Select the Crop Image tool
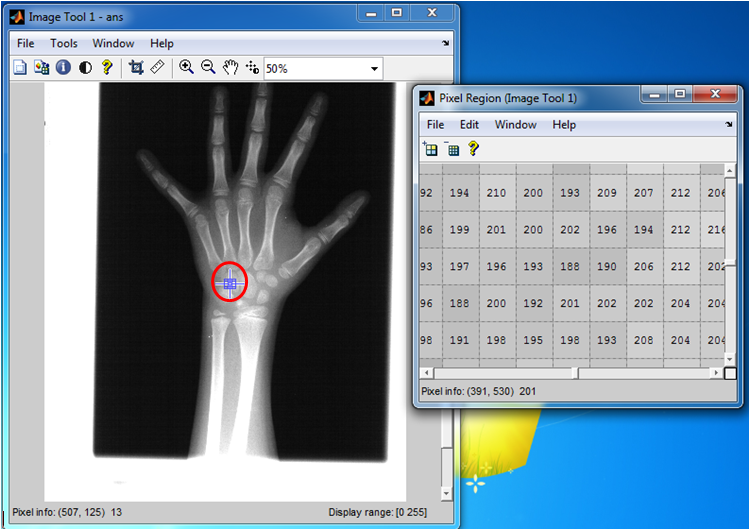 point(136,67)
